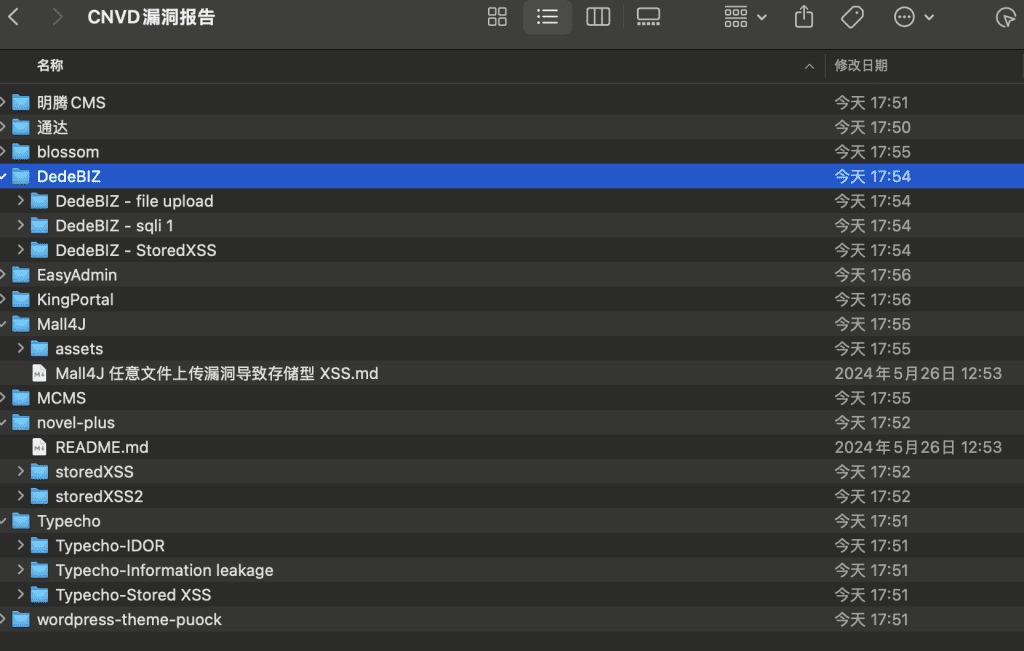Click the README.md markdown file icon
1024x651 pixels.
tap(39, 447)
